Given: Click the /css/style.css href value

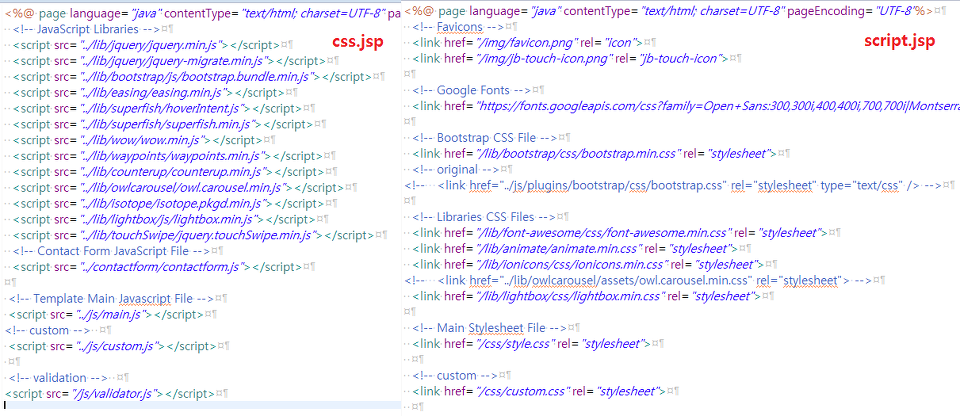Looking at the screenshot, I should pyautogui.click(x=516, y=344).
